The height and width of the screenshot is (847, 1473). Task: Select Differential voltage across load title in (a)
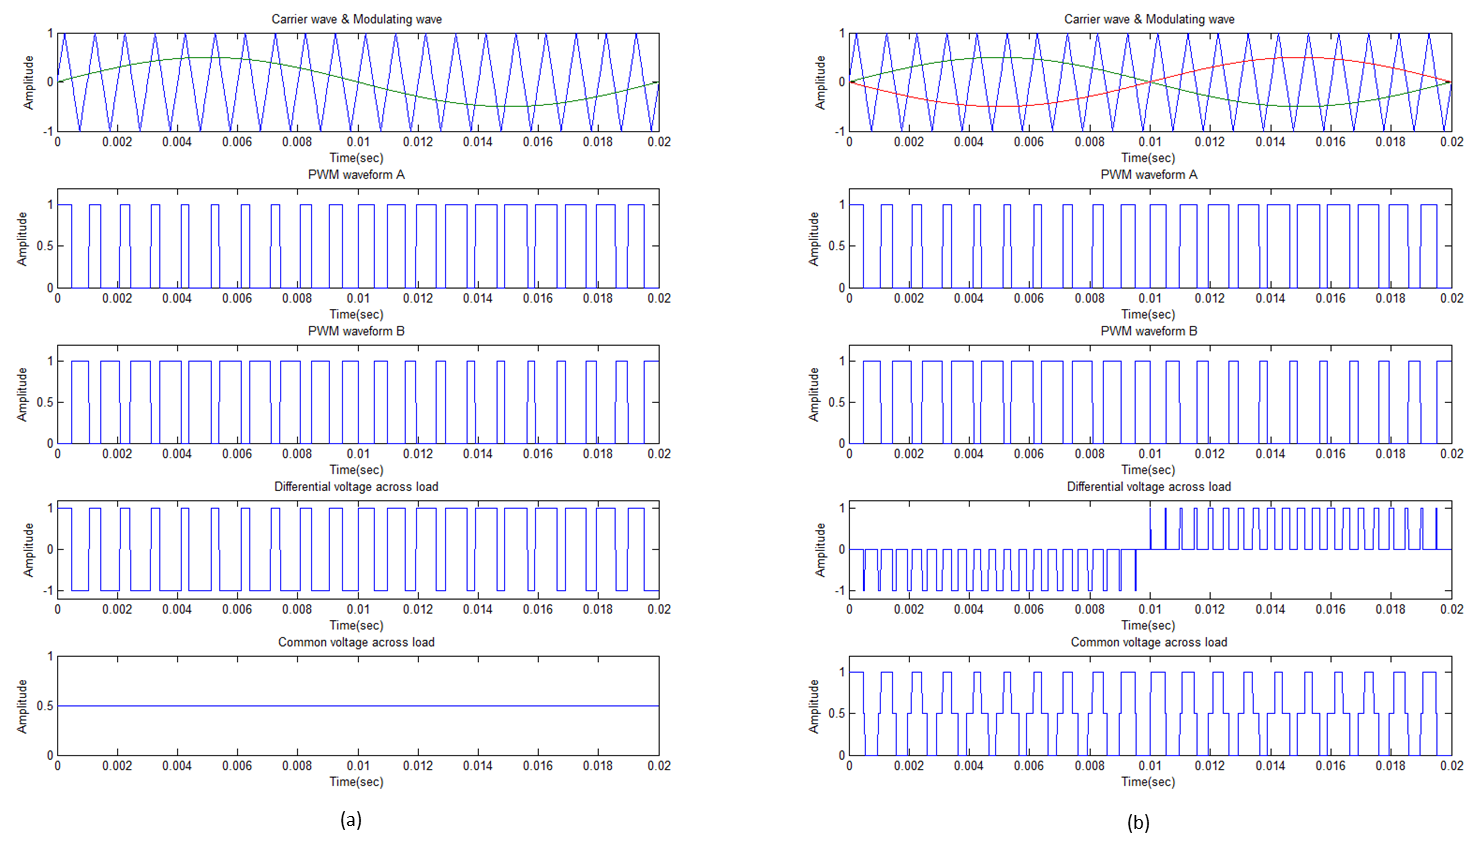[356, 487]
